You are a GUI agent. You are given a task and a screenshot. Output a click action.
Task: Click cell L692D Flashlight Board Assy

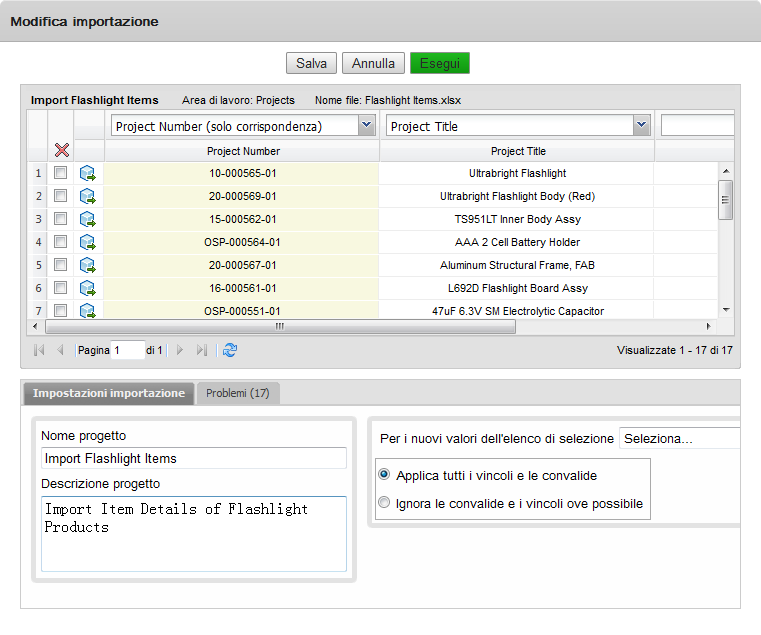[x=517, y=288]
